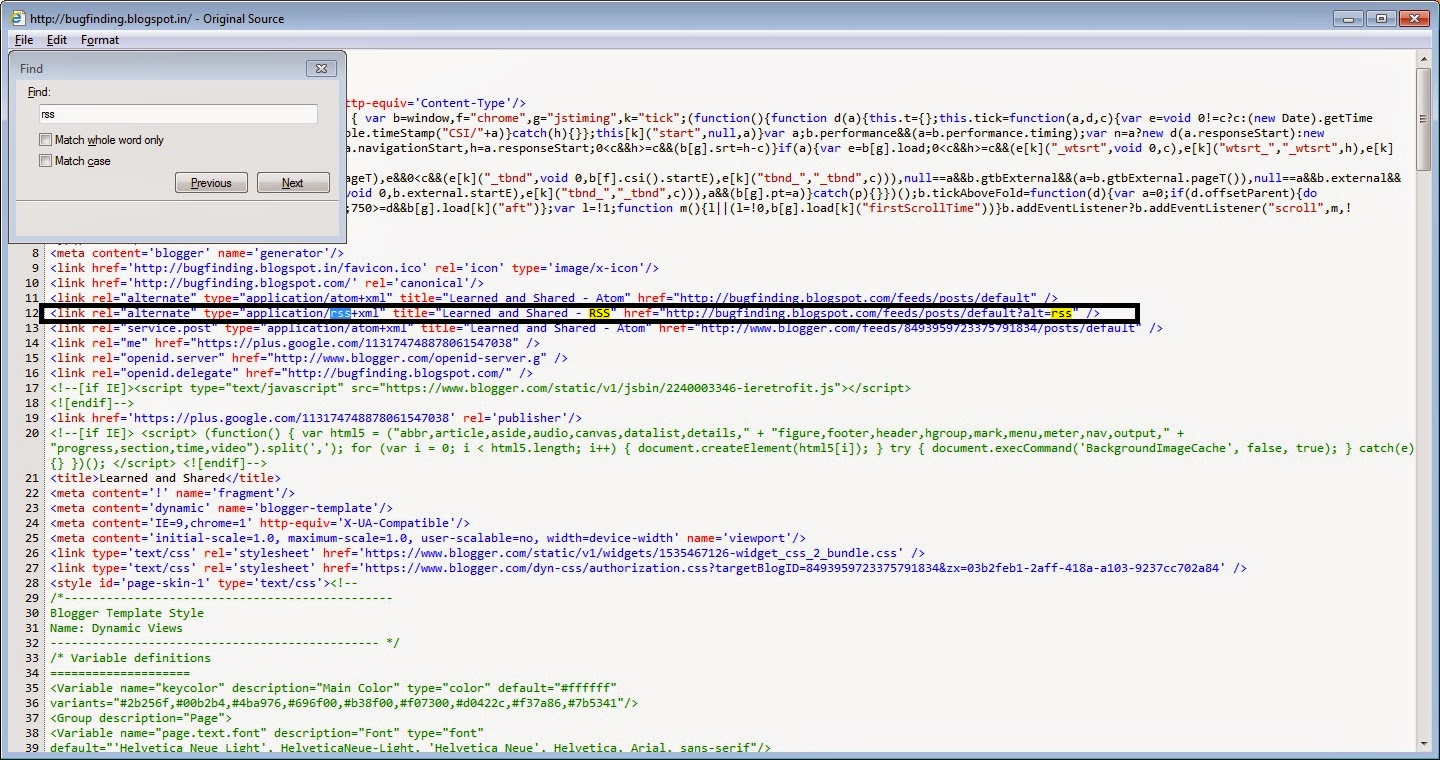Maximize the Original Source window

[1381, 18]
